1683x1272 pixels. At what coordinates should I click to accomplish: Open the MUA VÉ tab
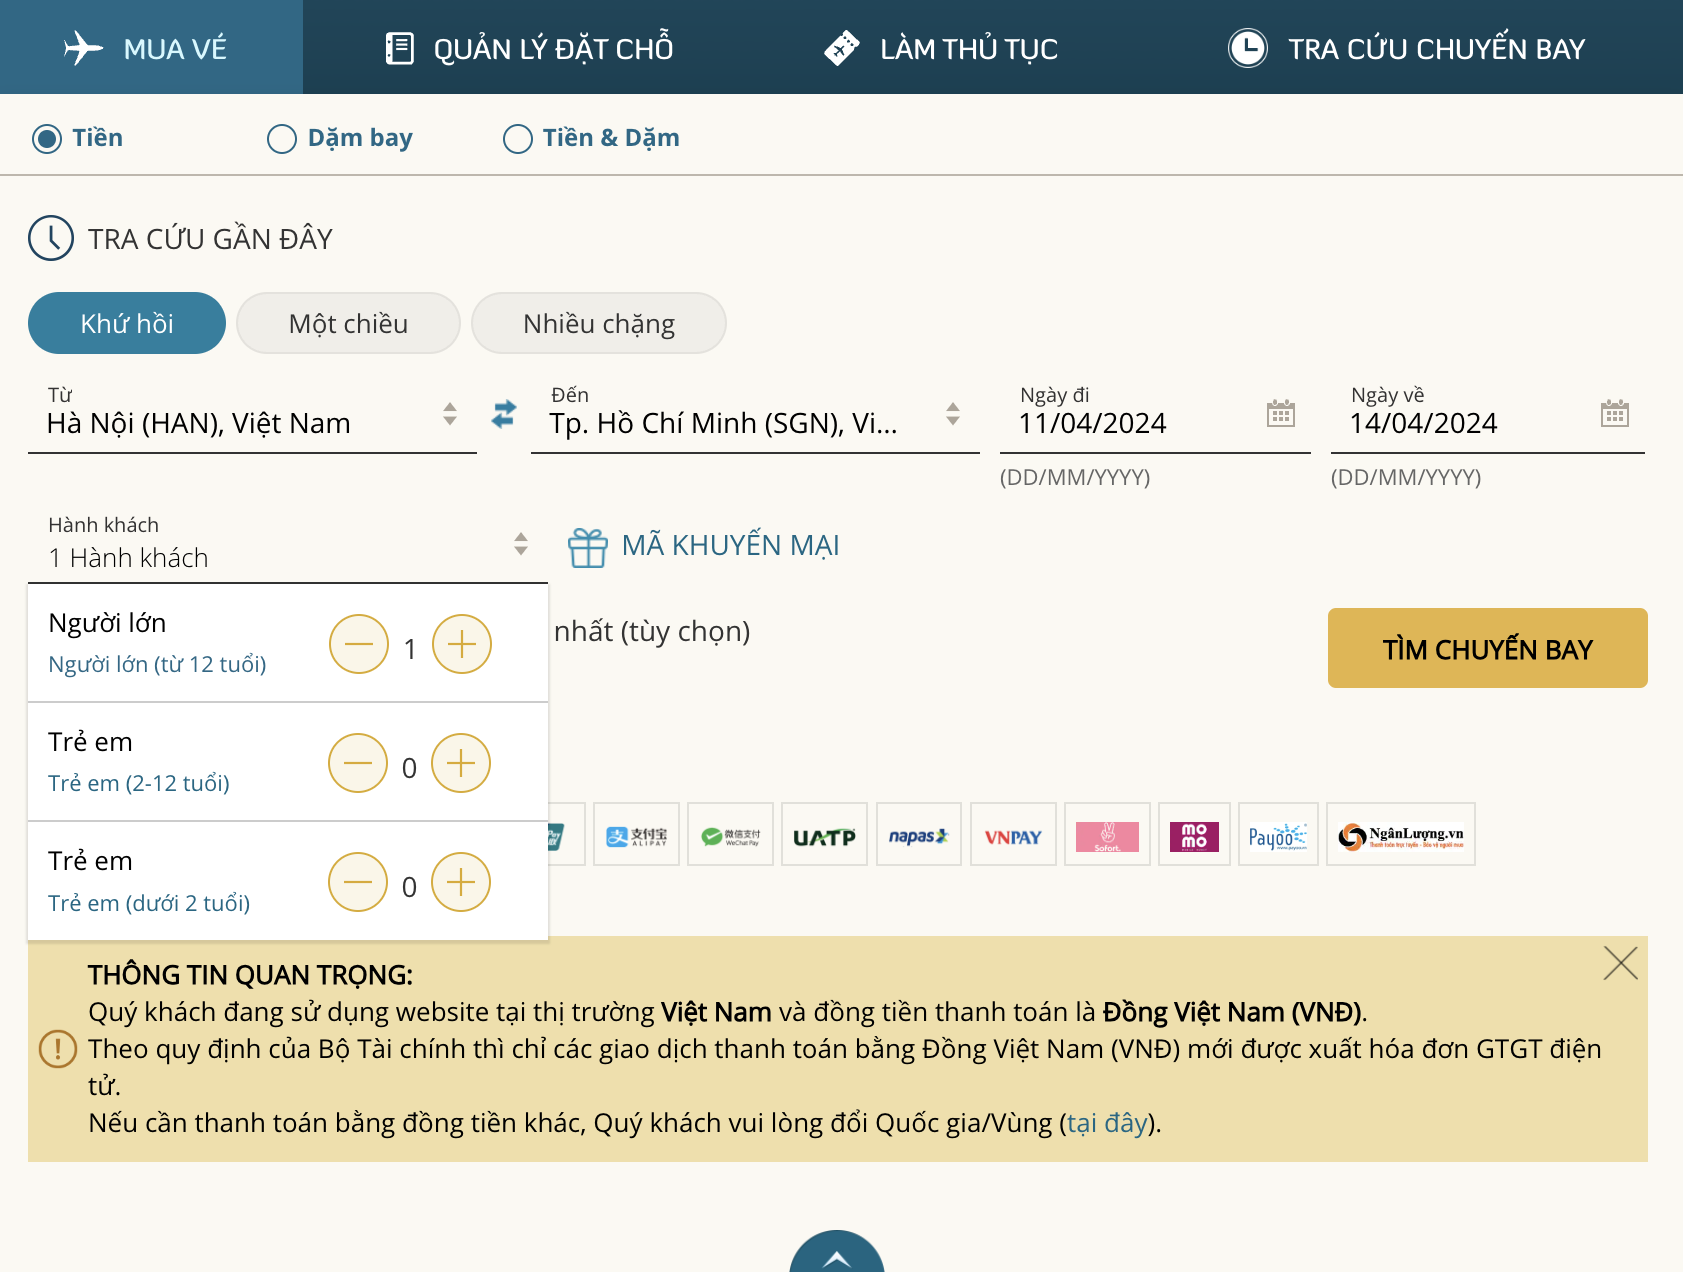pos(151,47)
